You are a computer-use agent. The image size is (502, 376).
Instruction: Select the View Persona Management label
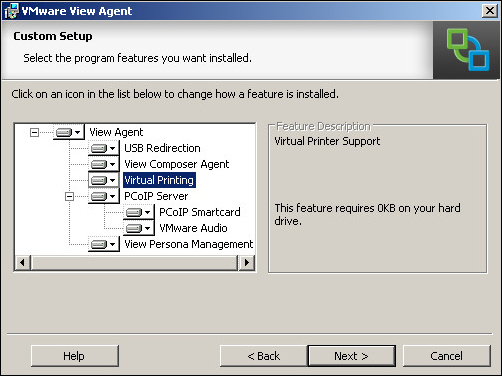pyautogui.click(x=189, y=244)
